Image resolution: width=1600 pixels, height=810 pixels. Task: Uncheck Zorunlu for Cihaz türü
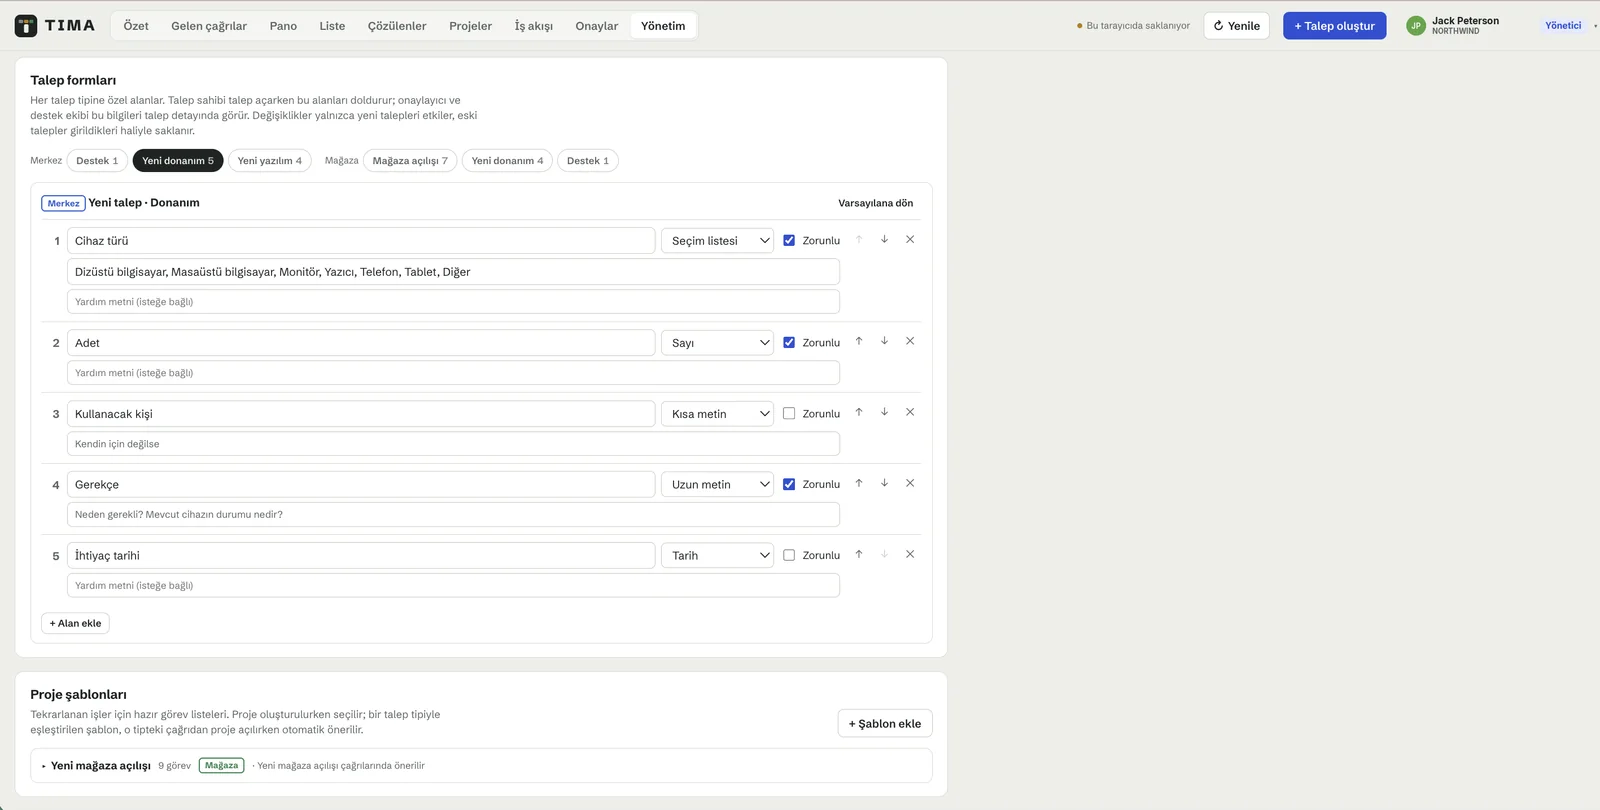tap(789, 241)
